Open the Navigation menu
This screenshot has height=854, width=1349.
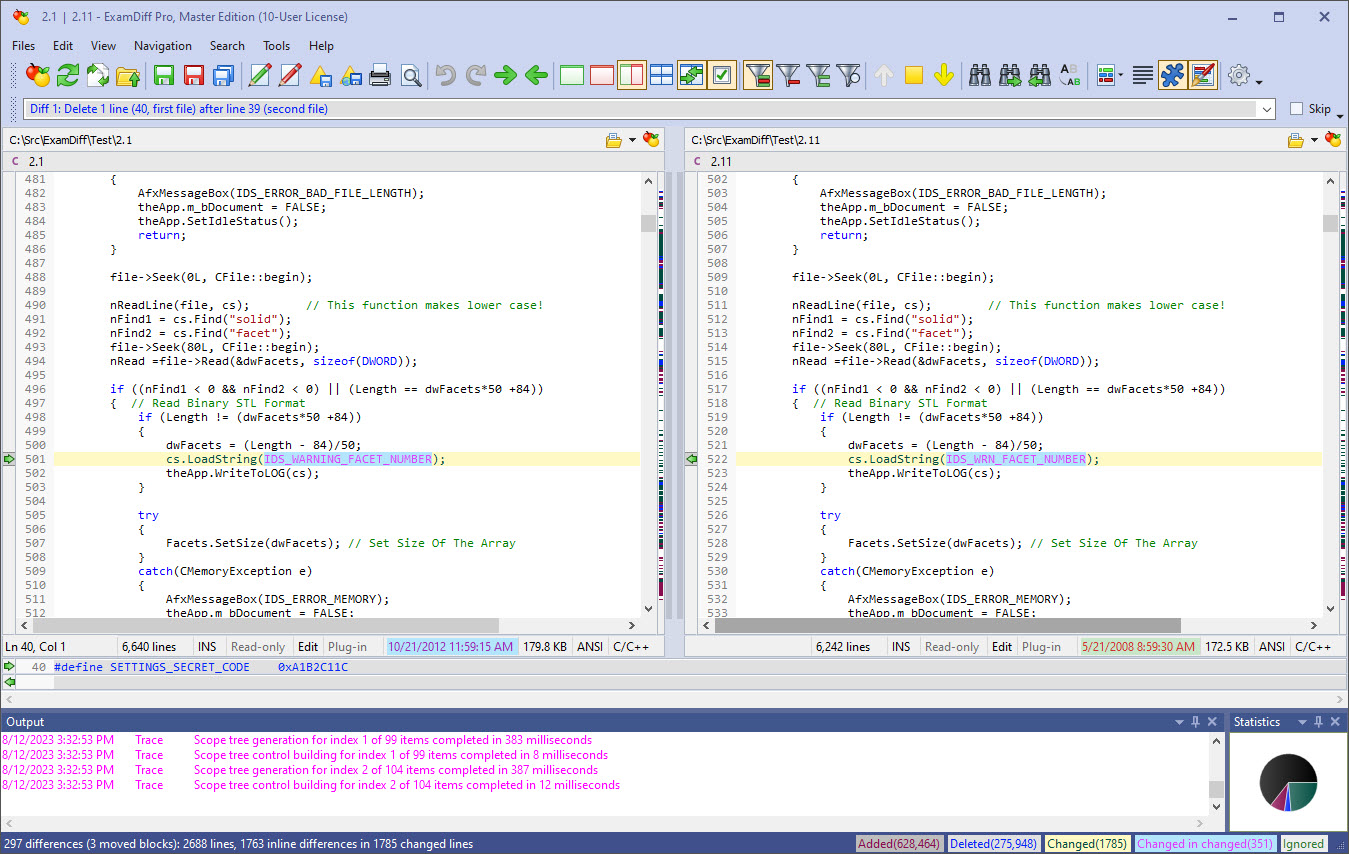tap(162, 46)
